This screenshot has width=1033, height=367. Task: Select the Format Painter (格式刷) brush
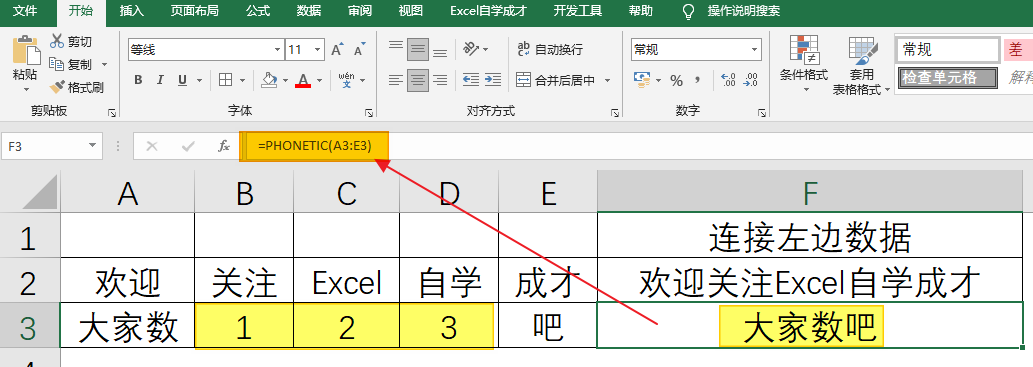point(57,87)
